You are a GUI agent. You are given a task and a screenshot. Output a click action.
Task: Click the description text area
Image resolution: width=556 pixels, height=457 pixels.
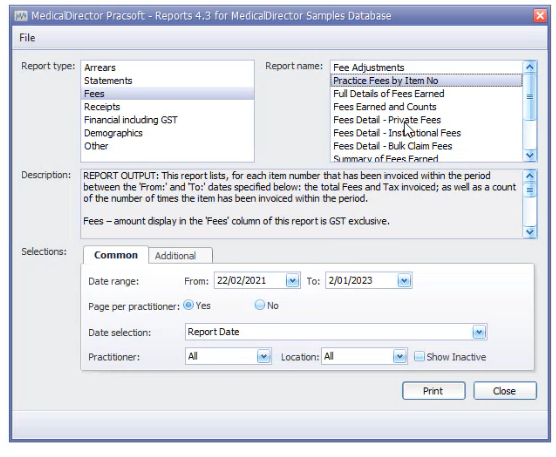point(302,204)
